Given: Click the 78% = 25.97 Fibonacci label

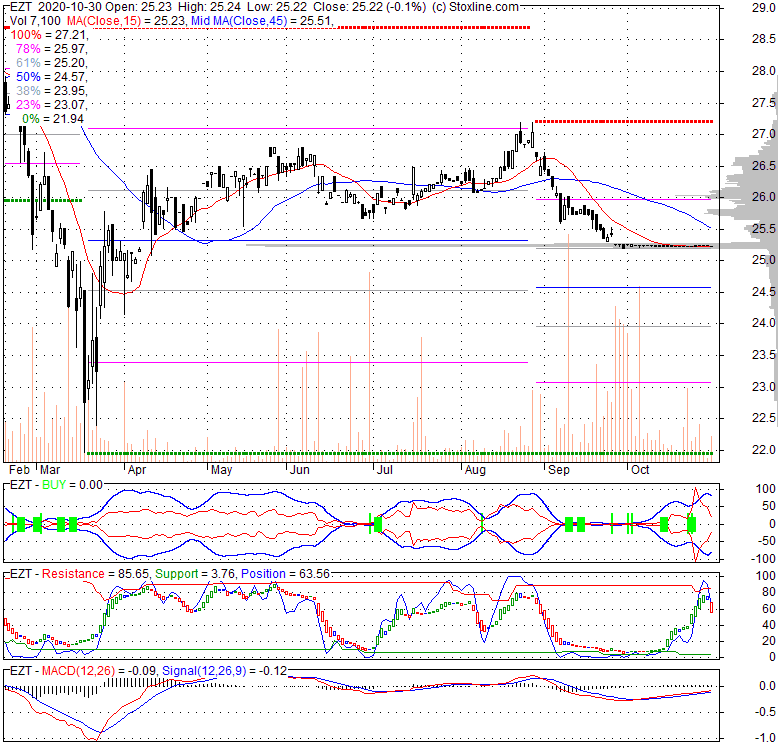Looking at the screenshot, I should 52,49.
